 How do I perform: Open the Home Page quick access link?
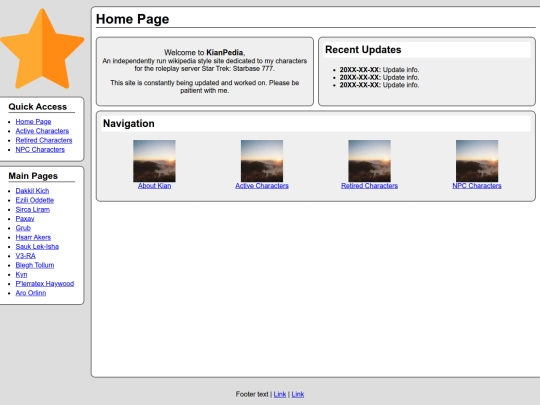click(x=33, y=122)
